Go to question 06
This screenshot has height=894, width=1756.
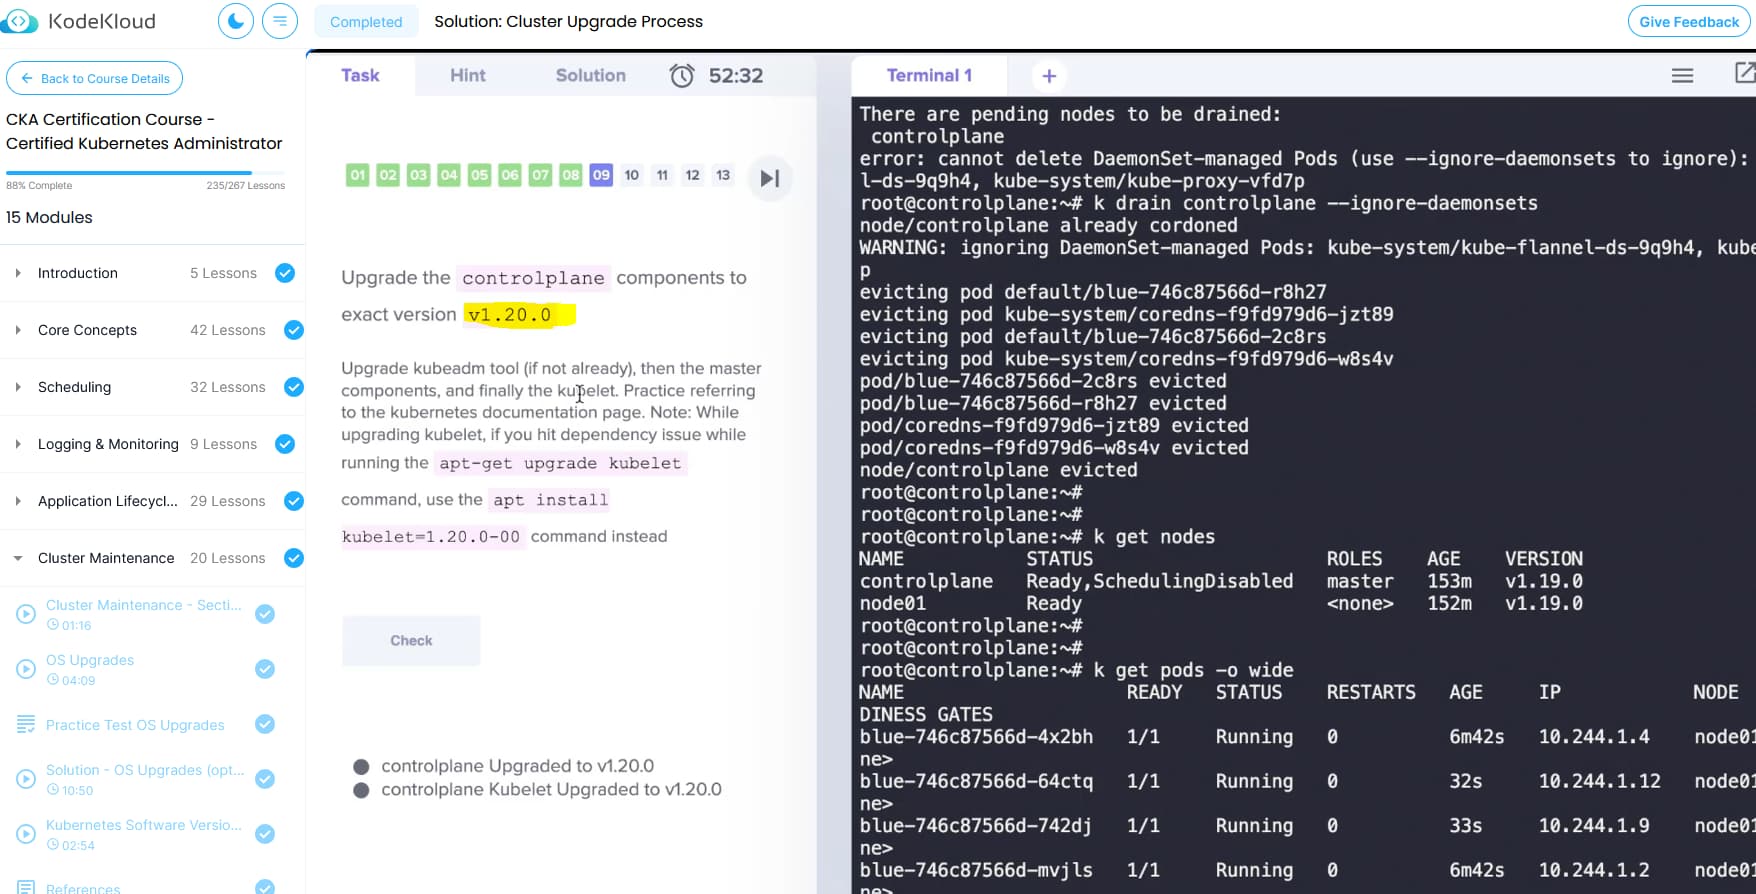(x=510, y=175)
